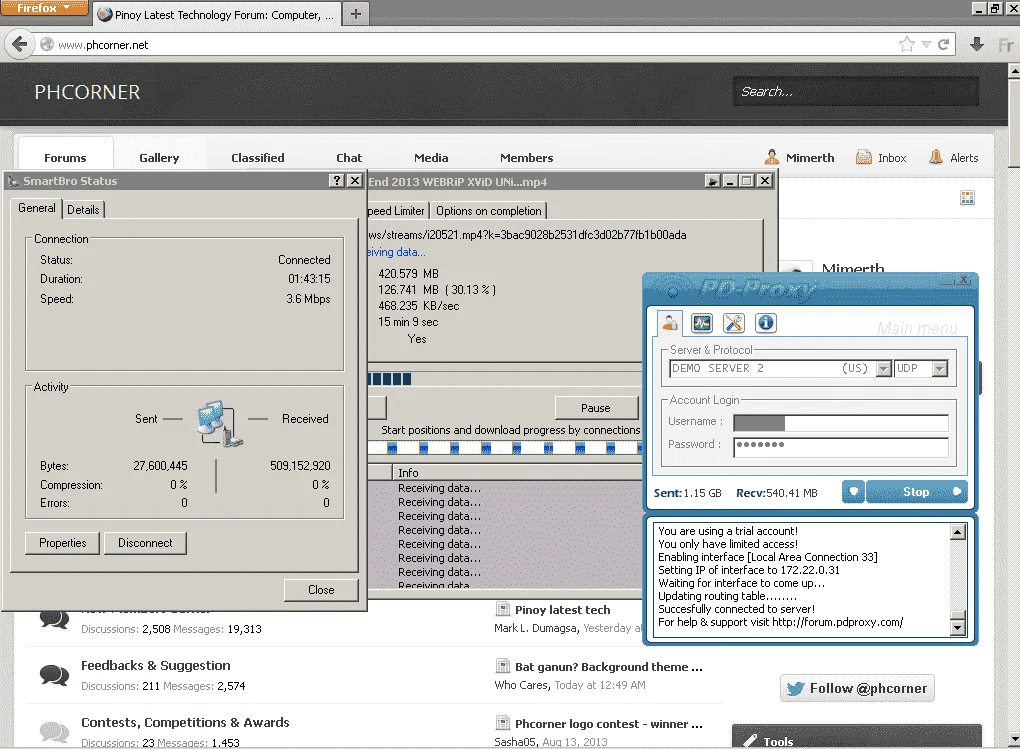Click the document icon beside Pinoy latest tech
1020x749 pixels.
click(x=502, y=609)
